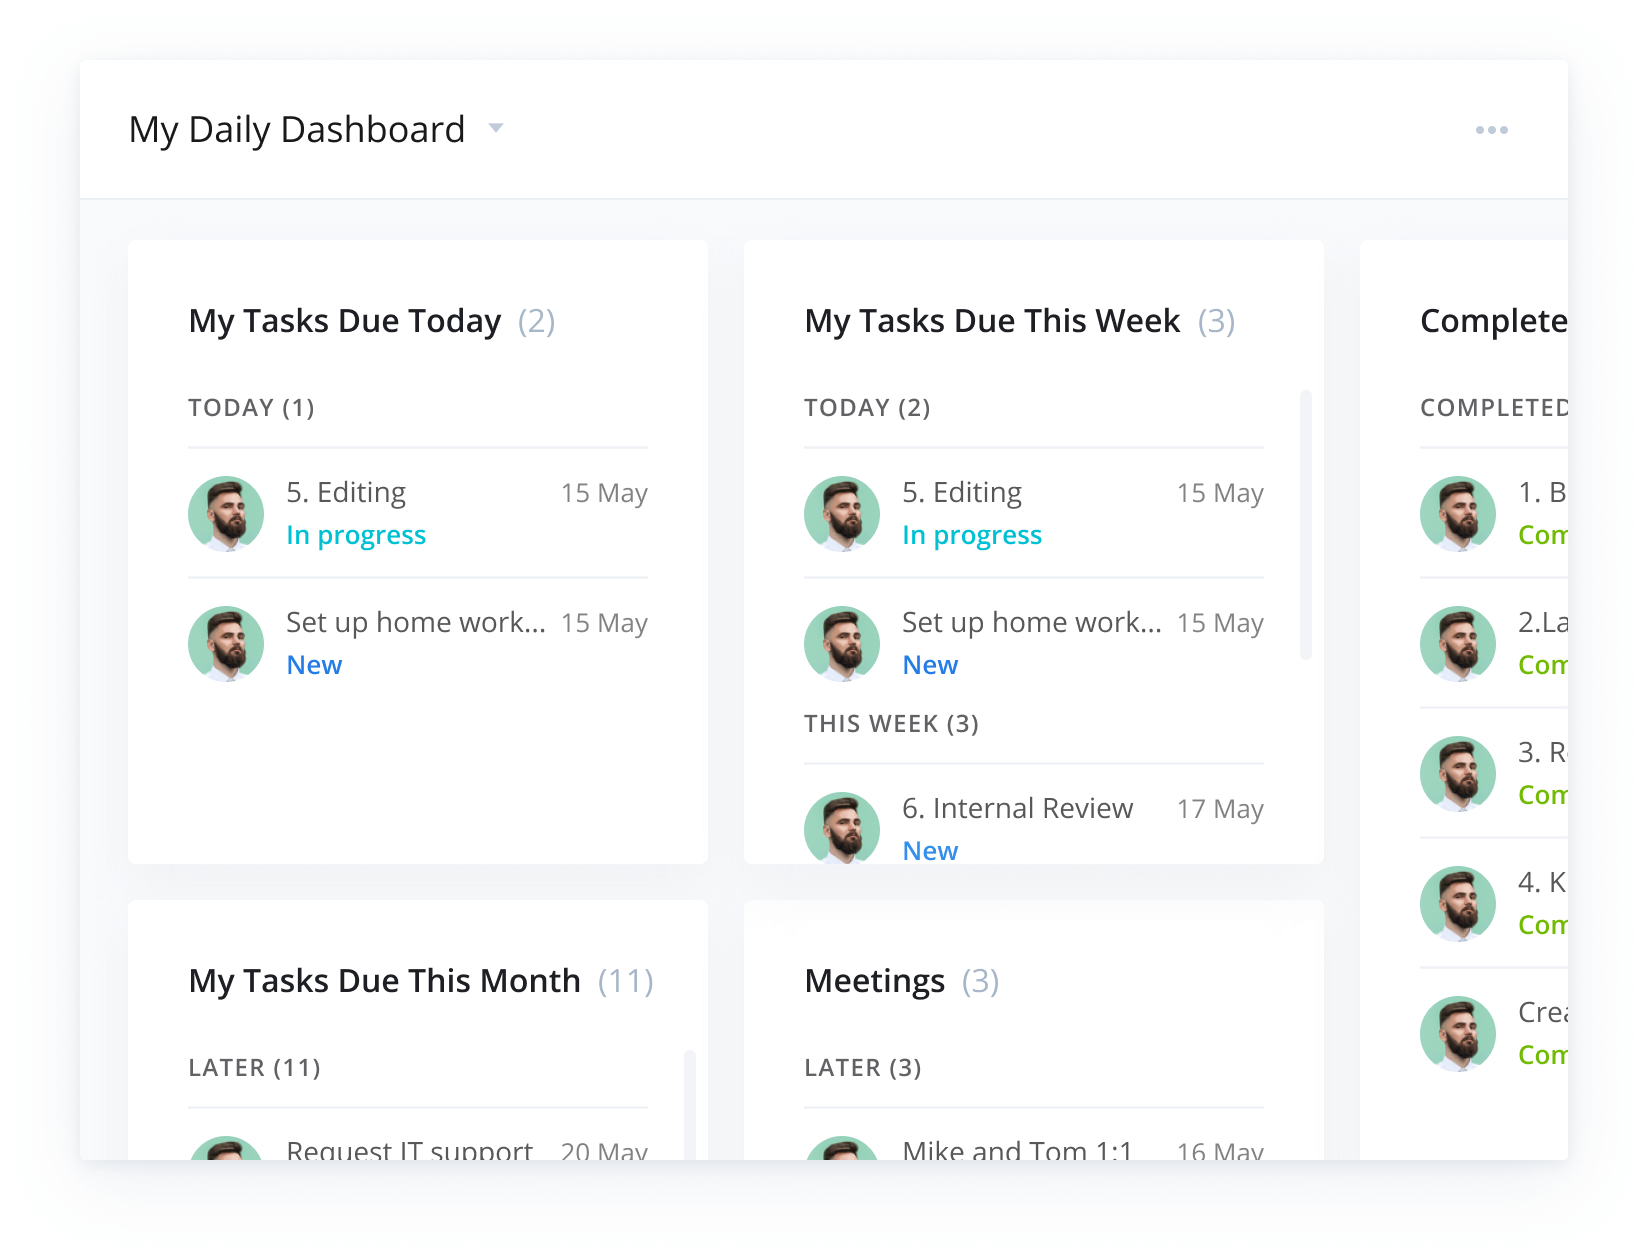1648x1260 pixels.
Task: Collapse the LATER (11) group header
Action: pyautogui.click(x=254, y=1068)
